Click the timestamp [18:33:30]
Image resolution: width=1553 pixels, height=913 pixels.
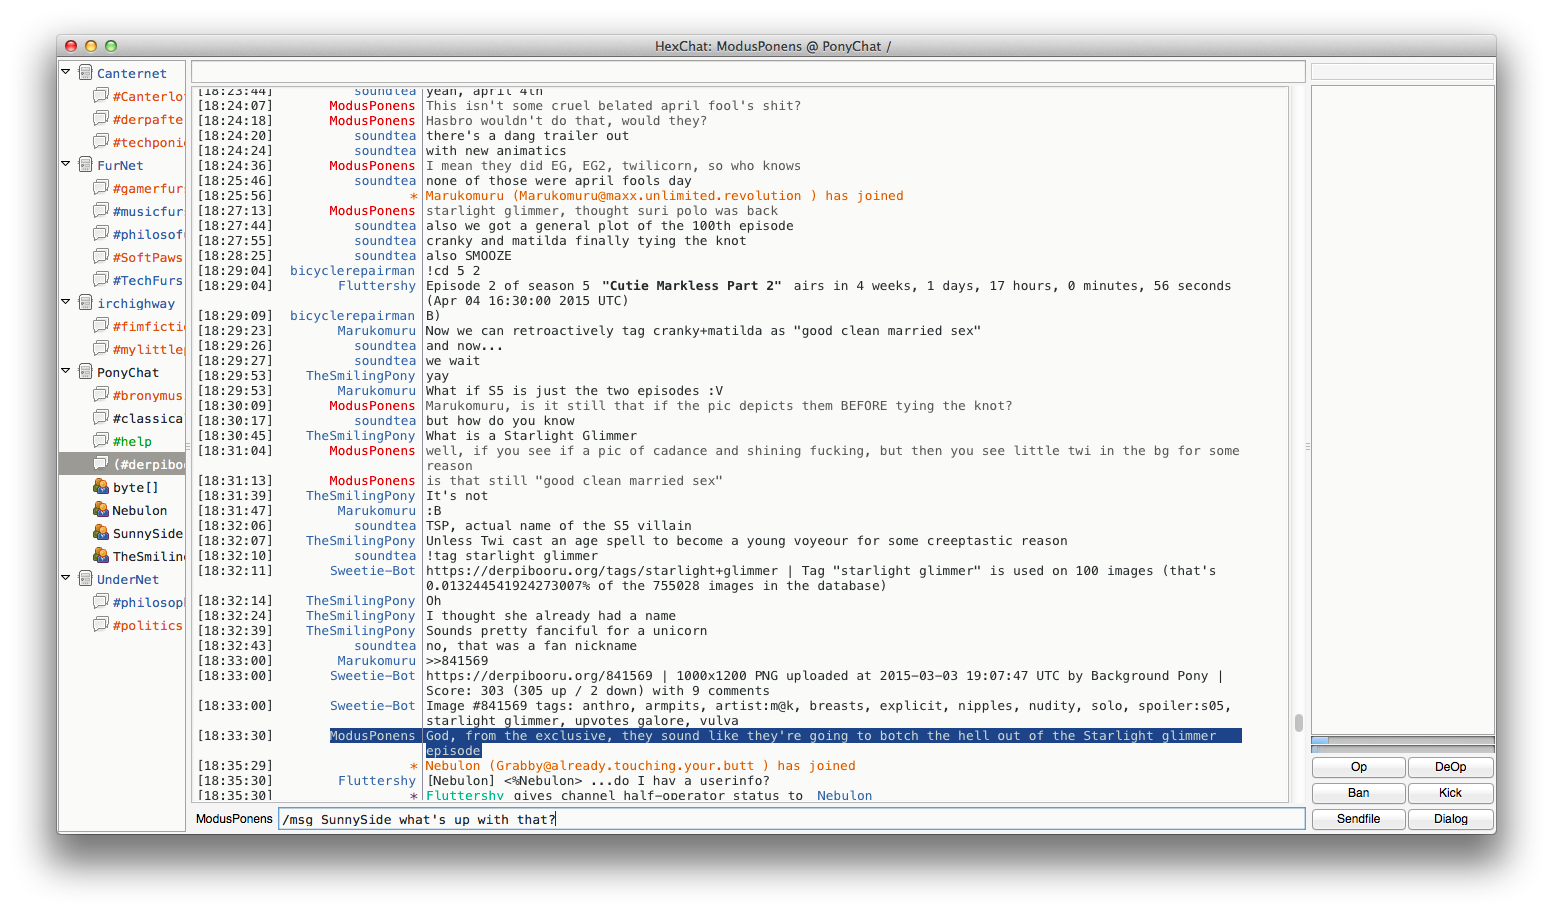[x=235, y=736]
